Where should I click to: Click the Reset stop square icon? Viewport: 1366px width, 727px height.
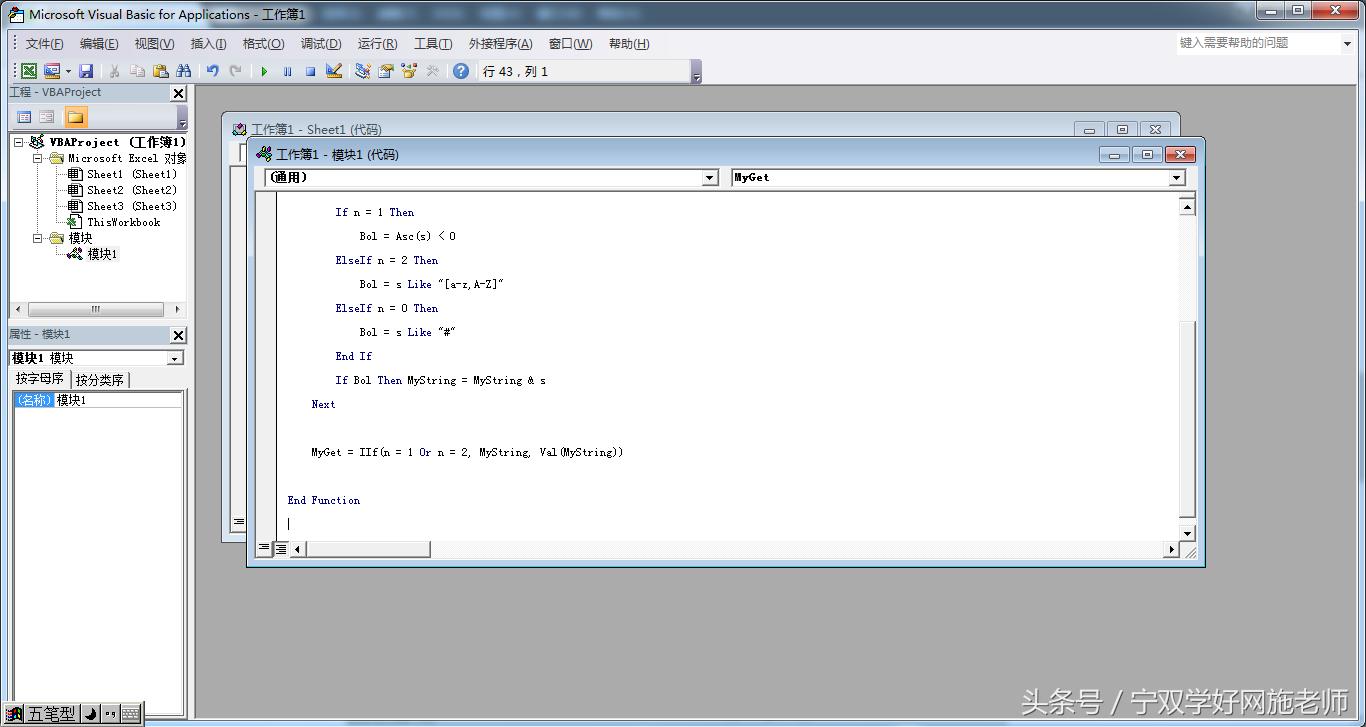click(310, 71)
